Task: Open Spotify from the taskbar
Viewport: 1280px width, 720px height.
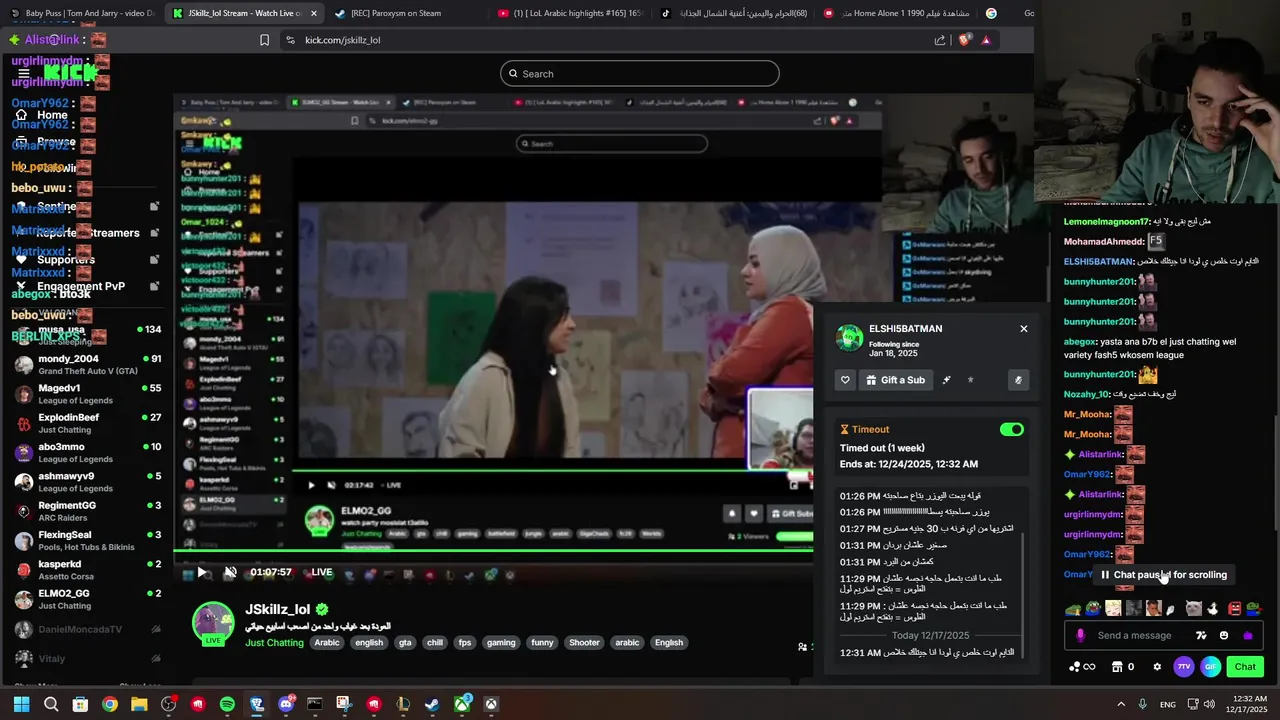Action: pos(227,704)
